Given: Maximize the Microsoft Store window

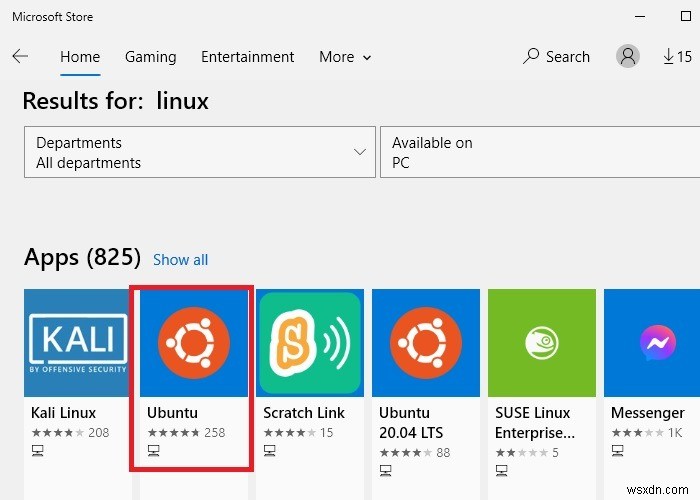Looking at the screenshot, I should point(686,17).
